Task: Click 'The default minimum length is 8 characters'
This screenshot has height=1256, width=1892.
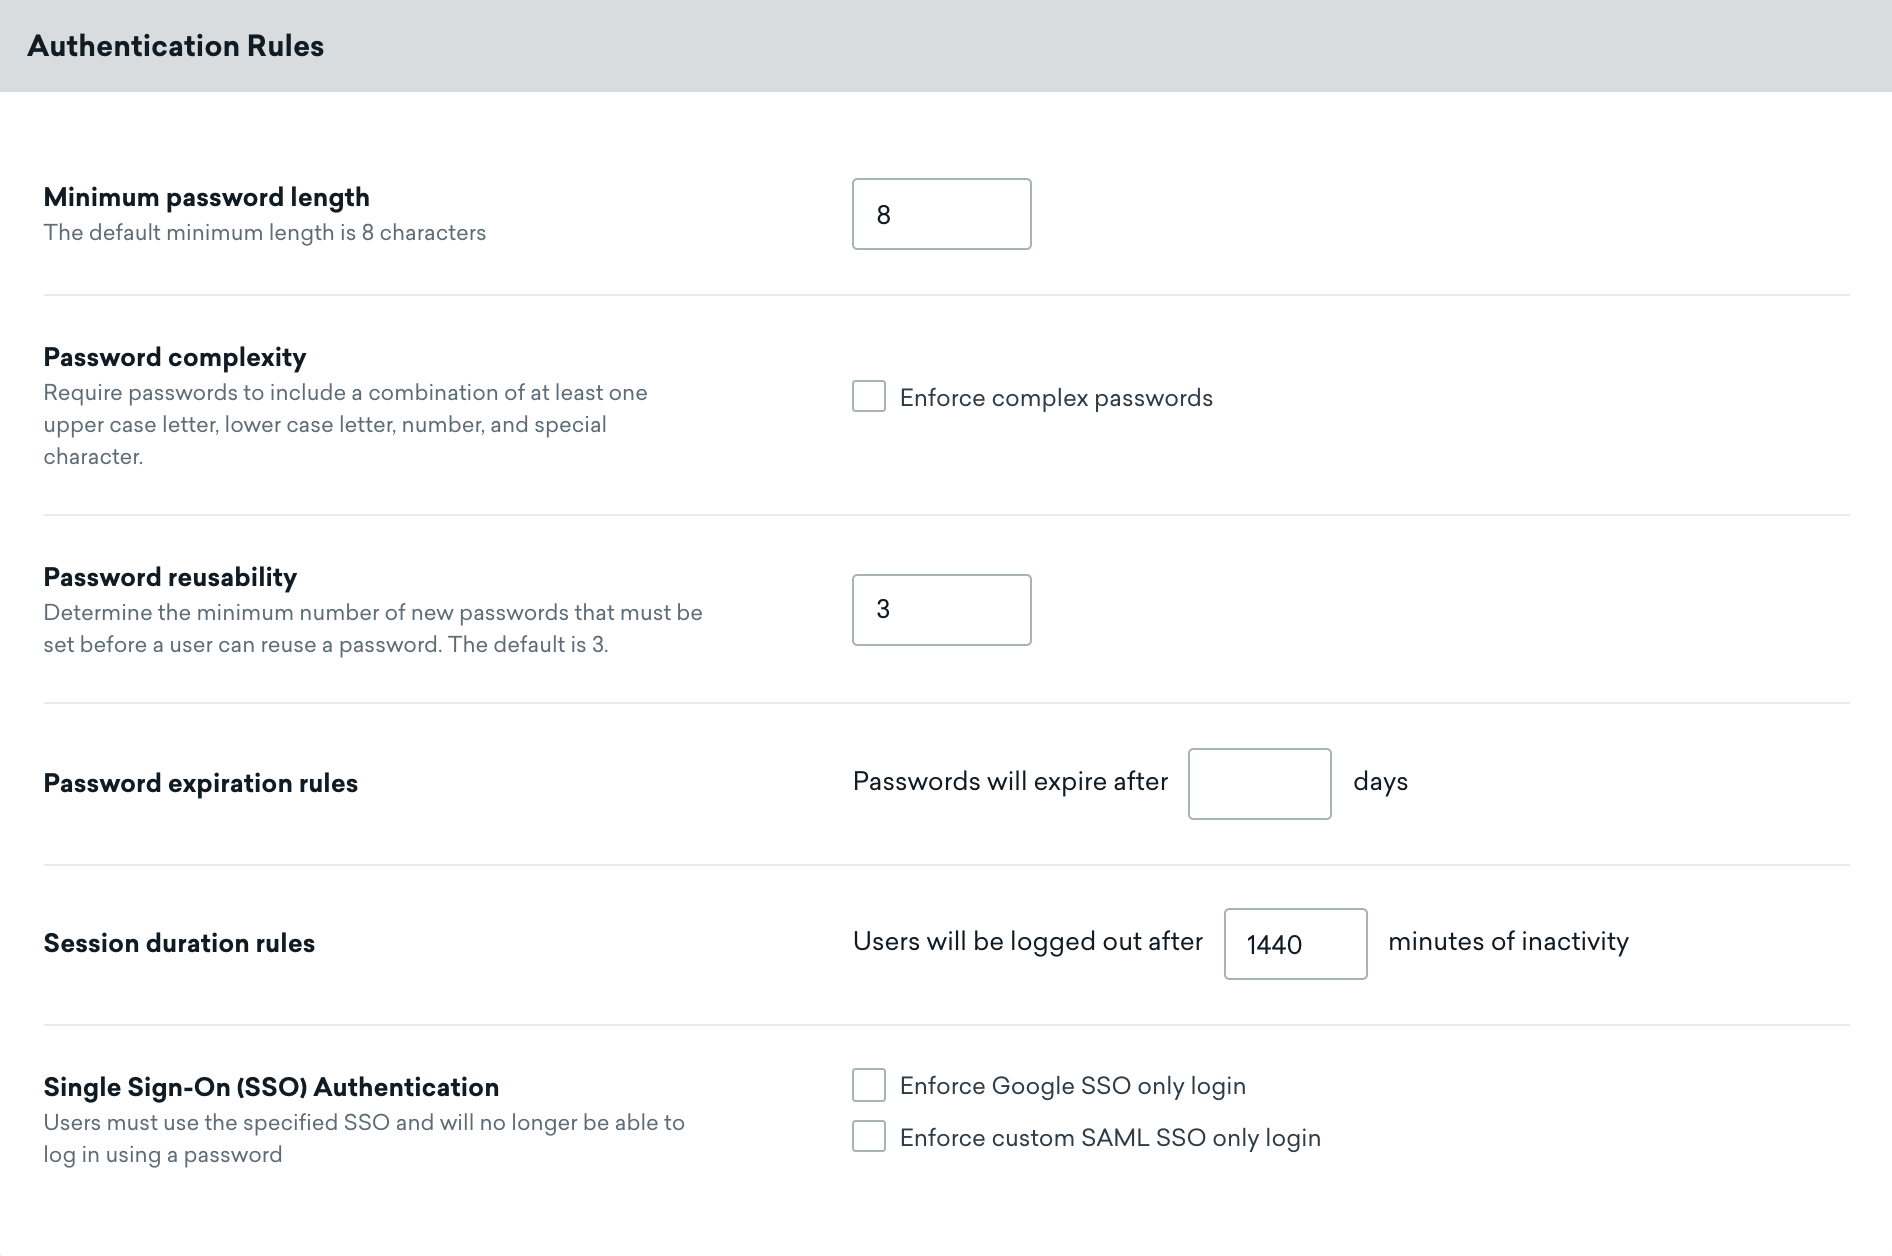Action: coord(265,232)
